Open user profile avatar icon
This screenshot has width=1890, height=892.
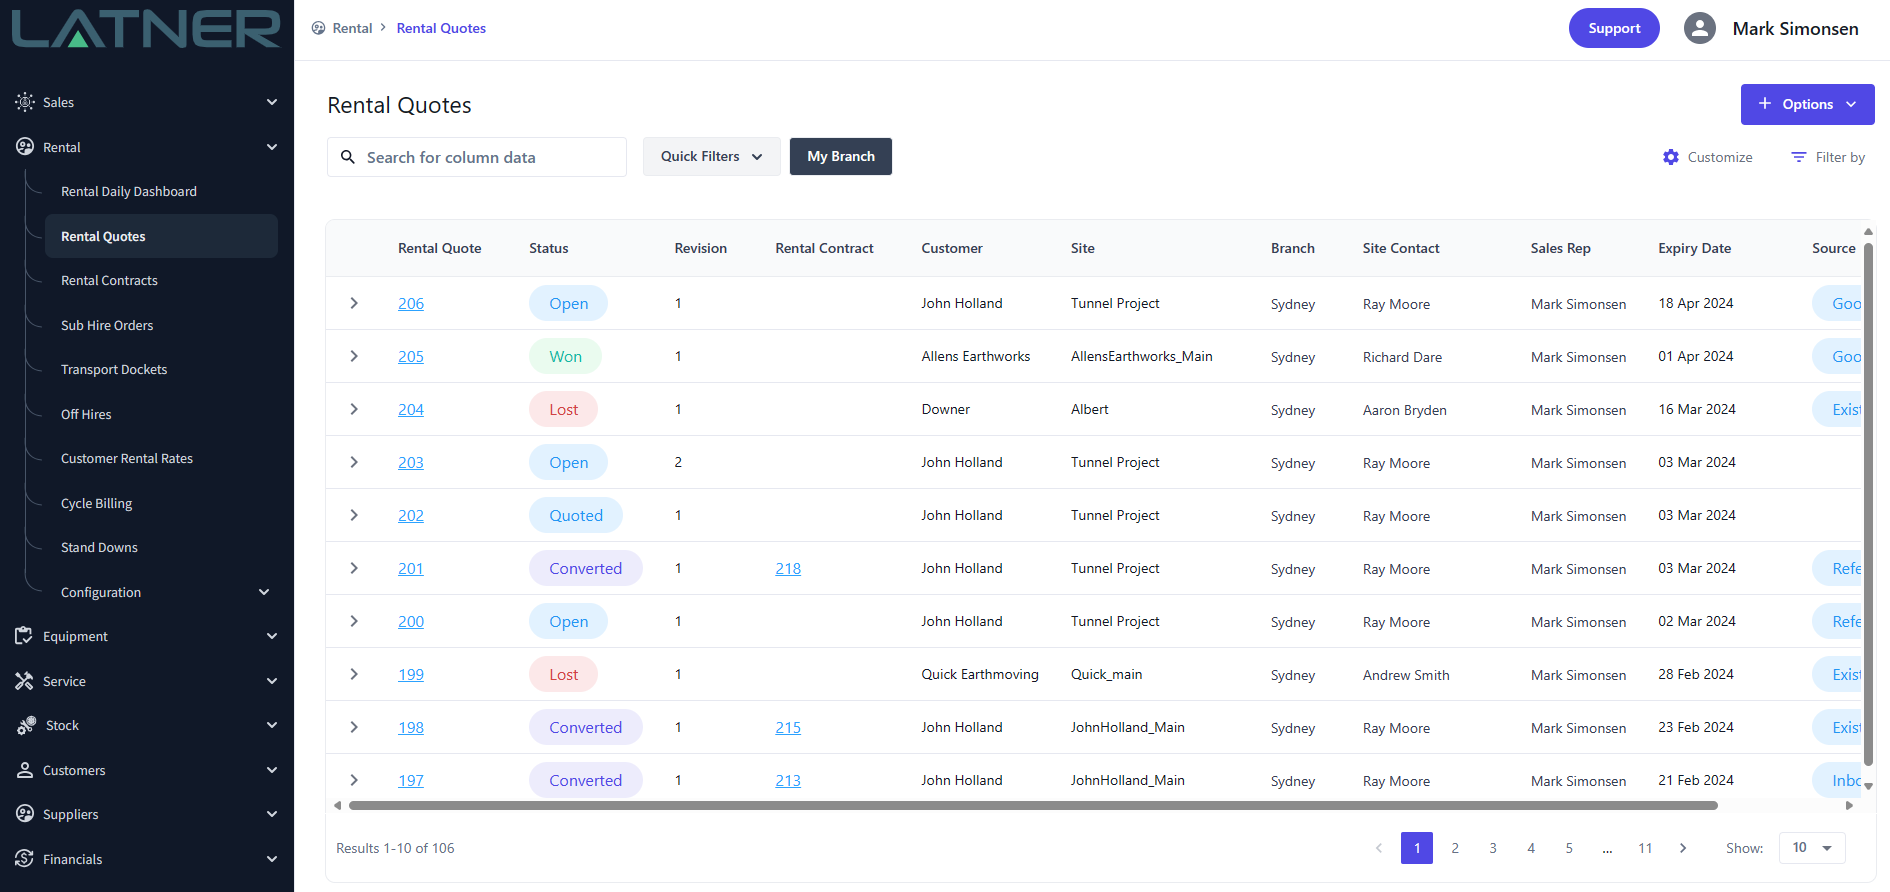pos(1699,28)
